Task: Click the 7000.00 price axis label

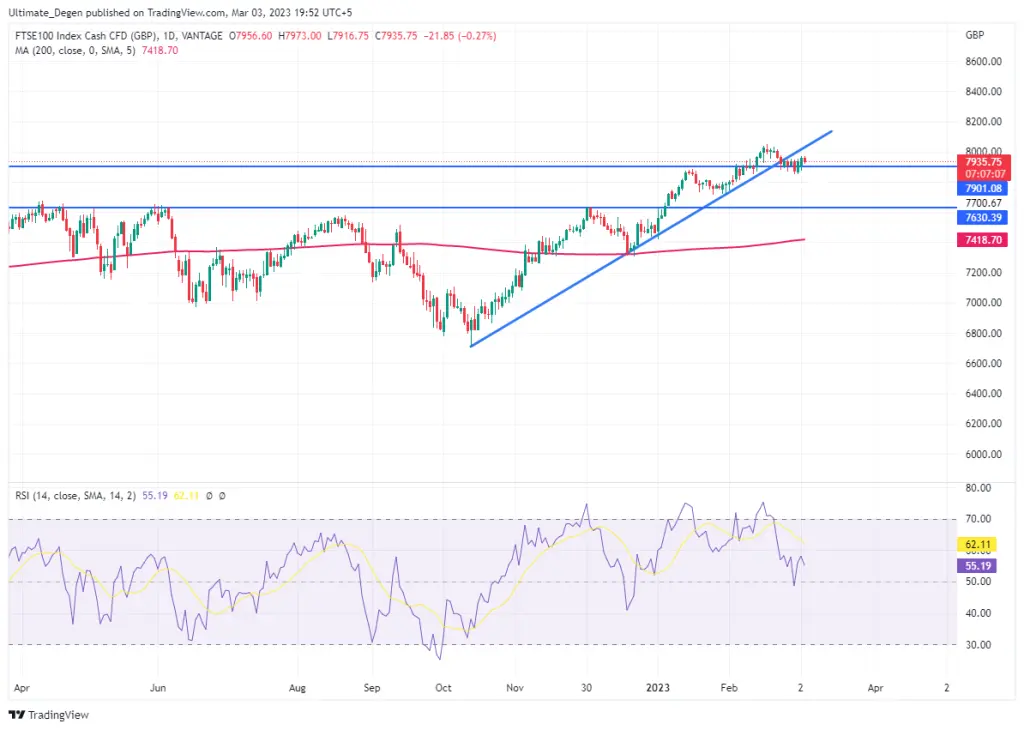Action: click(984, 302)
